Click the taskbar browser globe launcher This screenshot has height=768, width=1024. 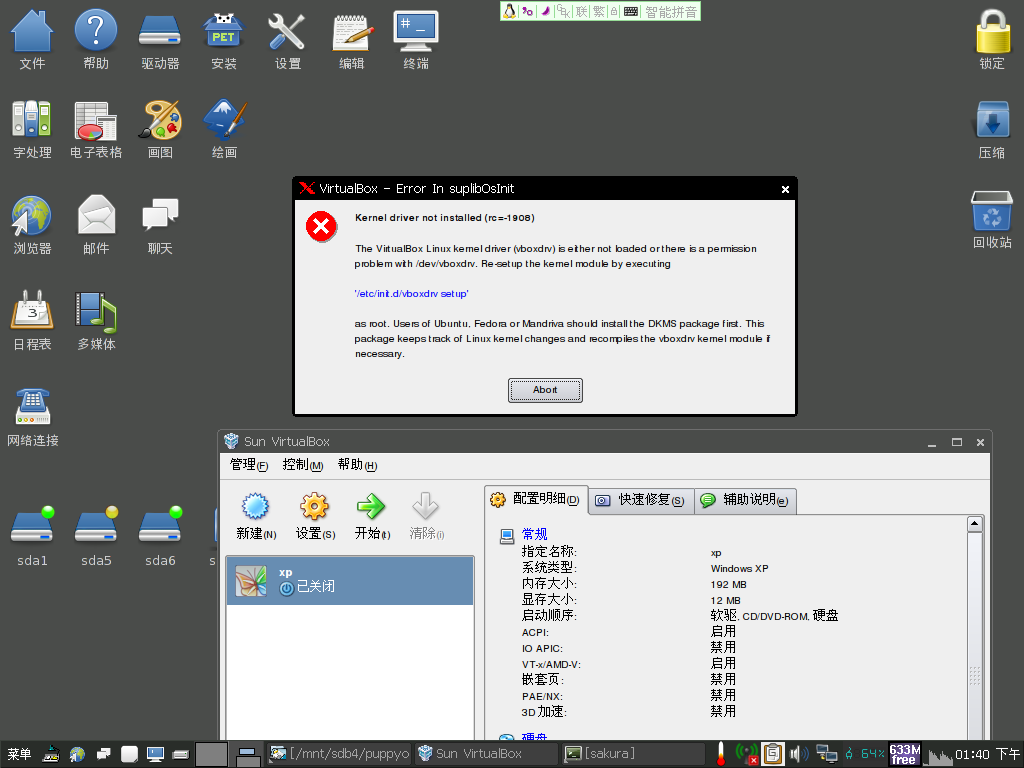pos(77,755)
